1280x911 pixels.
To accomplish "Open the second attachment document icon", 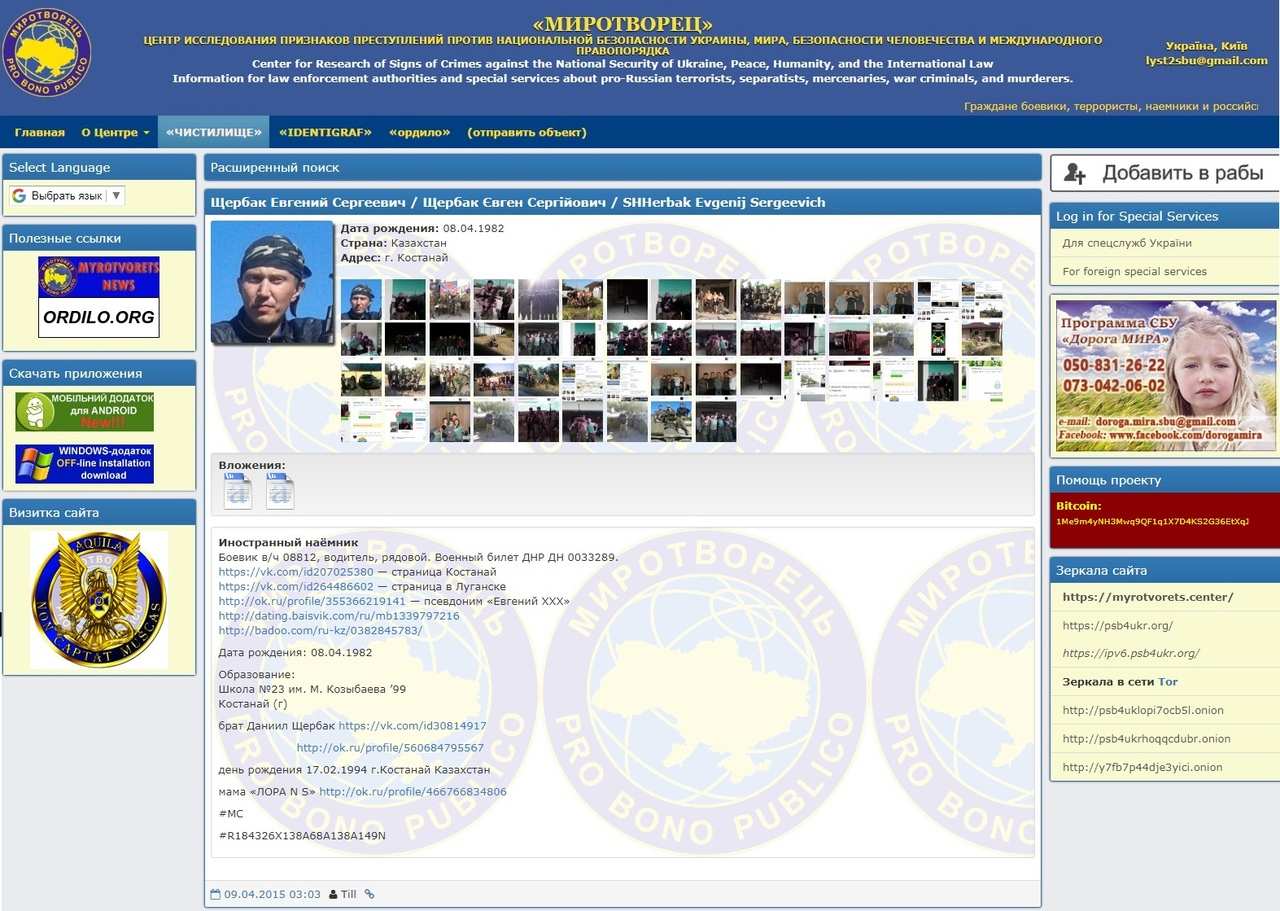I will pyautogui.click(x=280, y=491).
